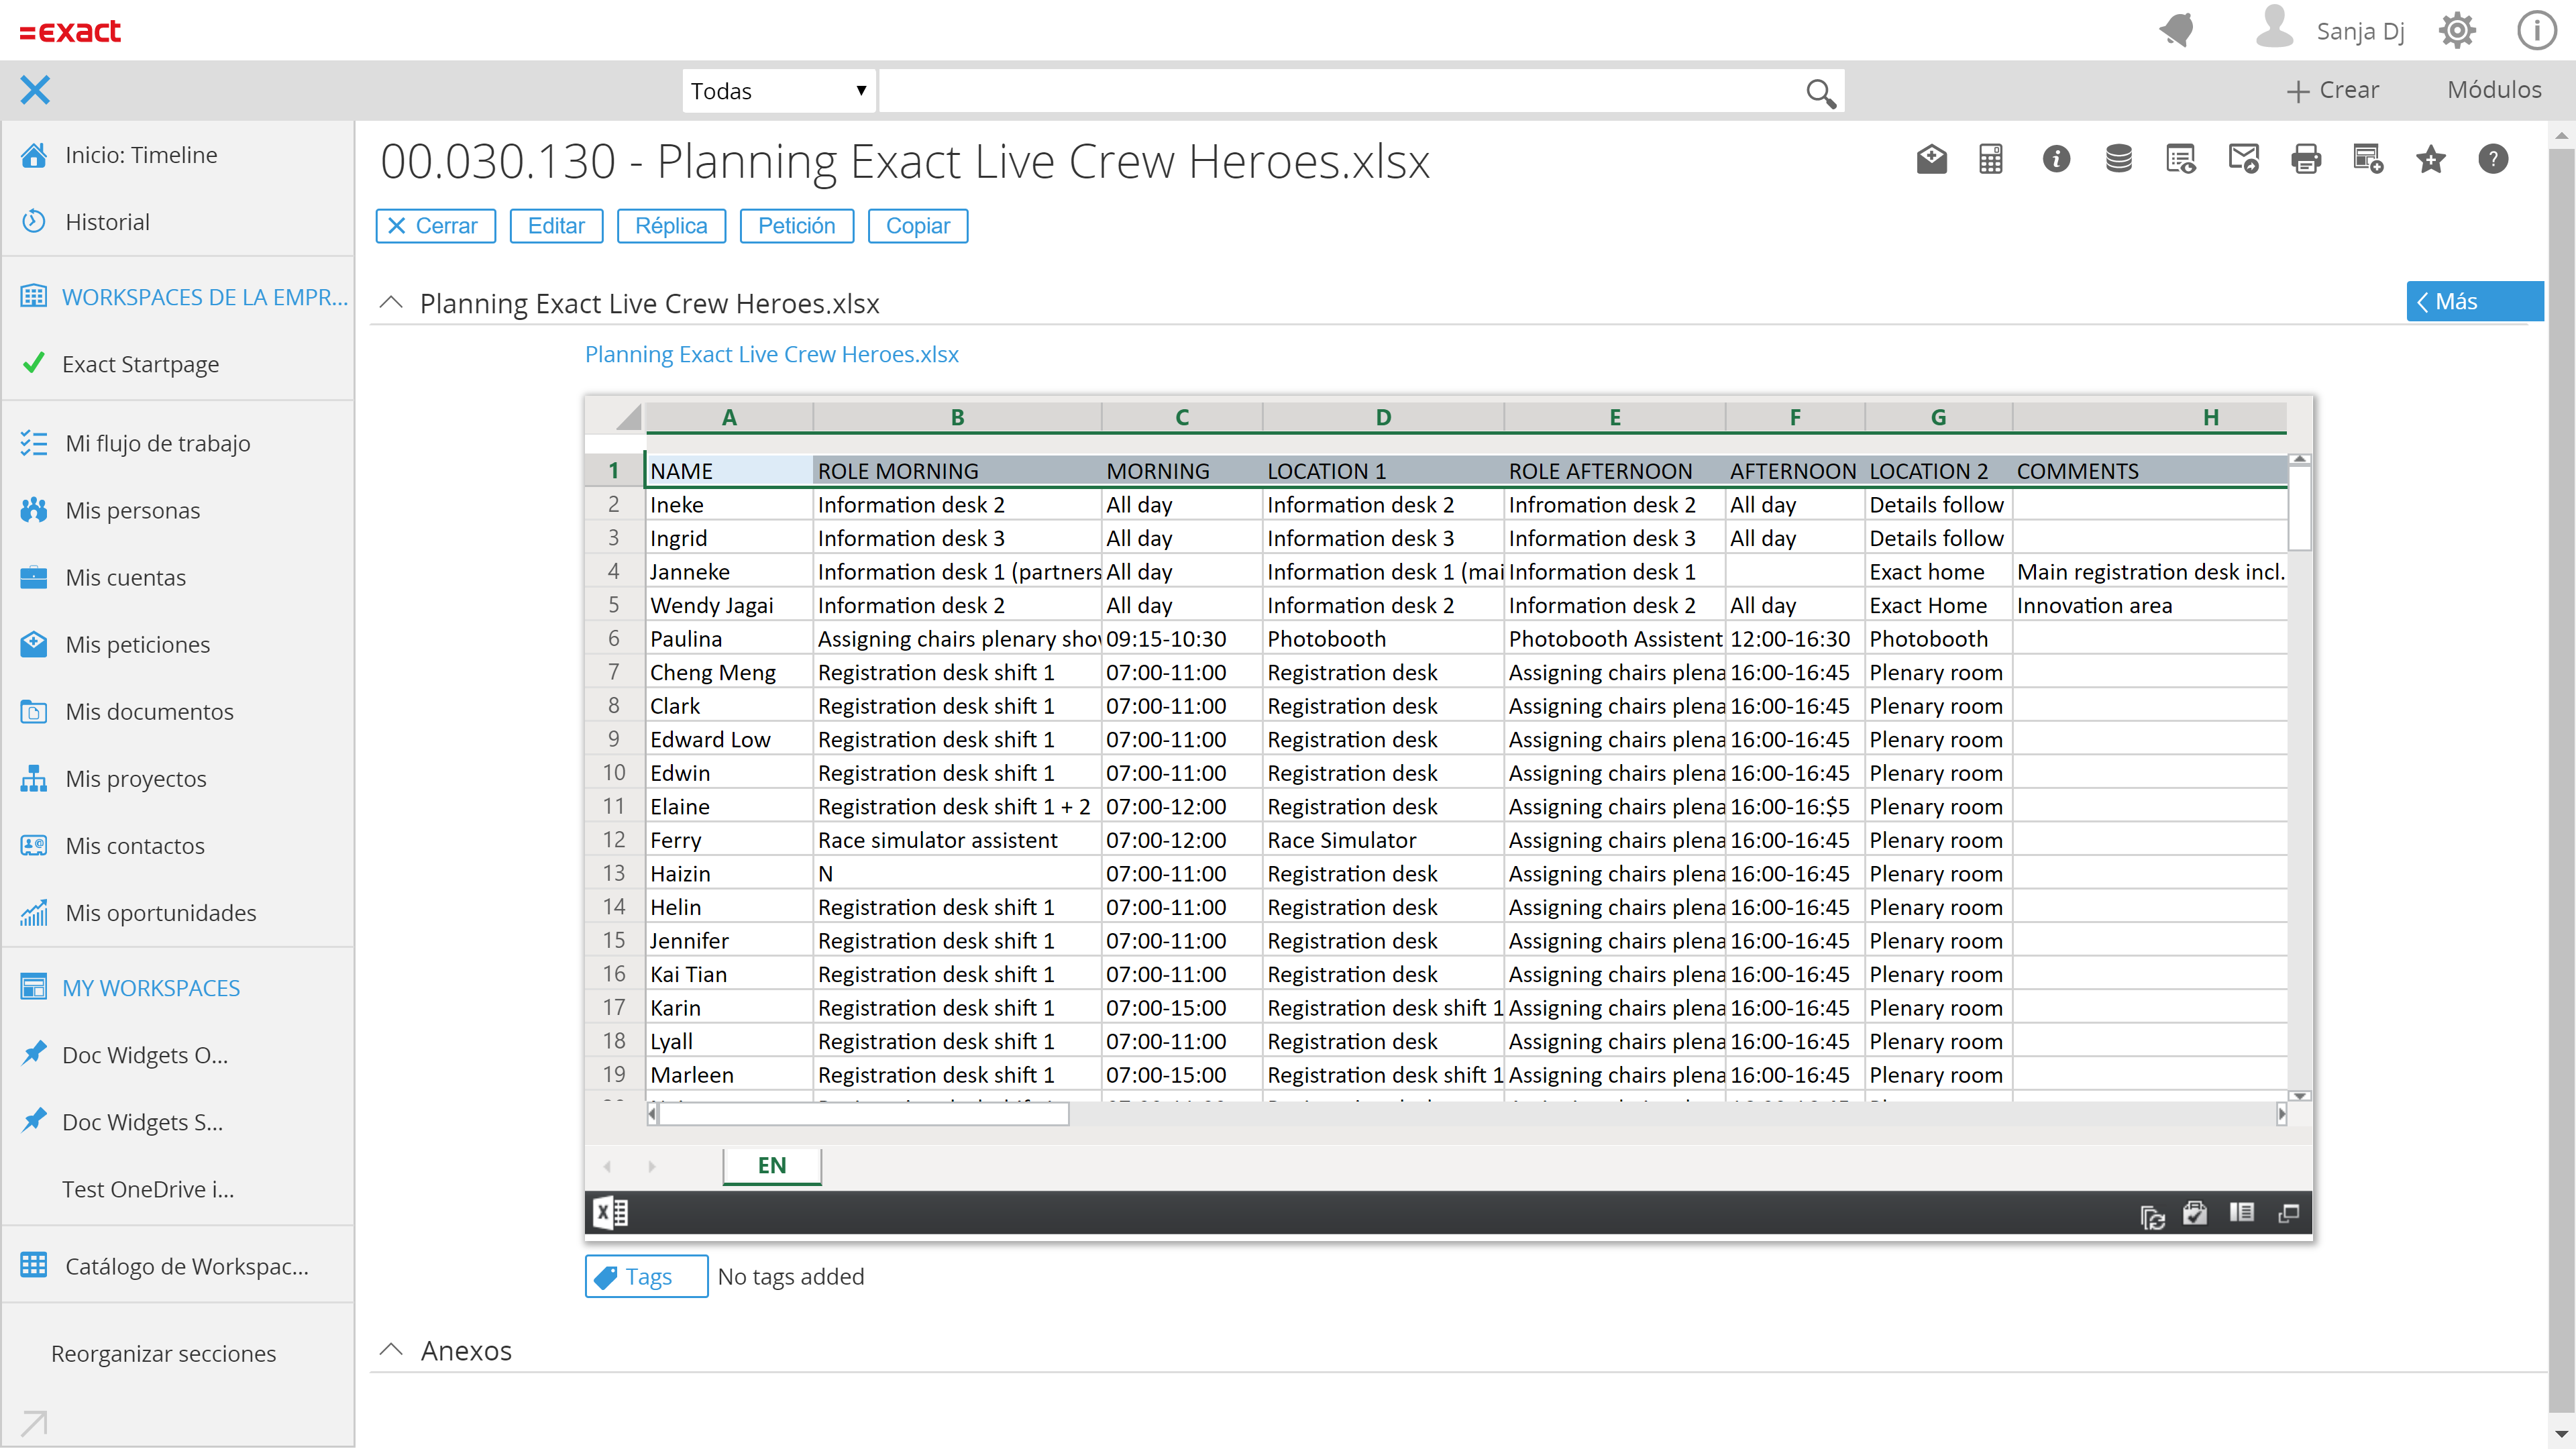Click the Editar button
This screenshot has height=1449, width=2576.
[x=556, y=226]
